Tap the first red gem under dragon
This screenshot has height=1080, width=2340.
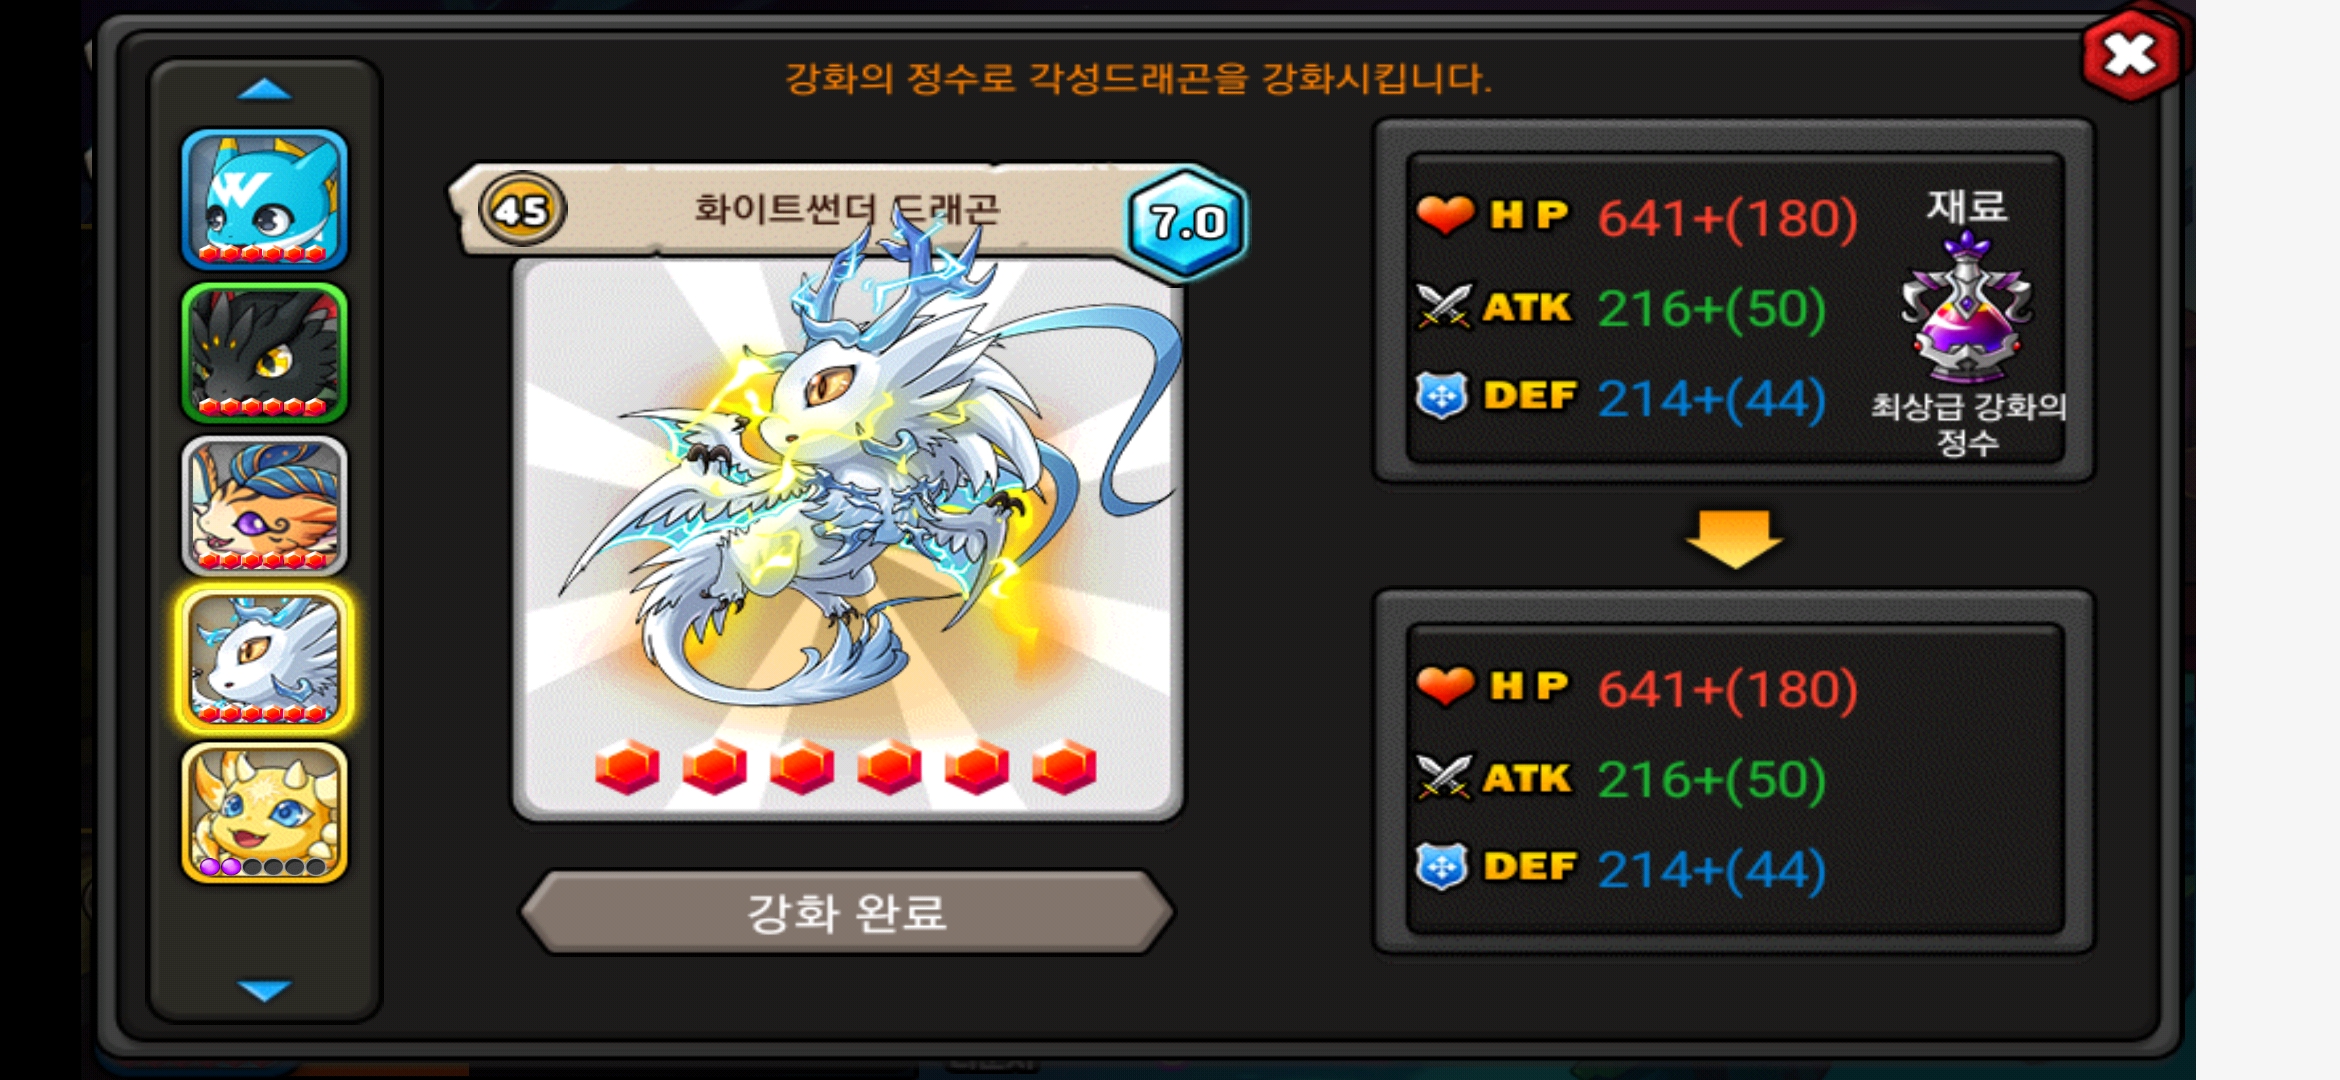[627, 767]
